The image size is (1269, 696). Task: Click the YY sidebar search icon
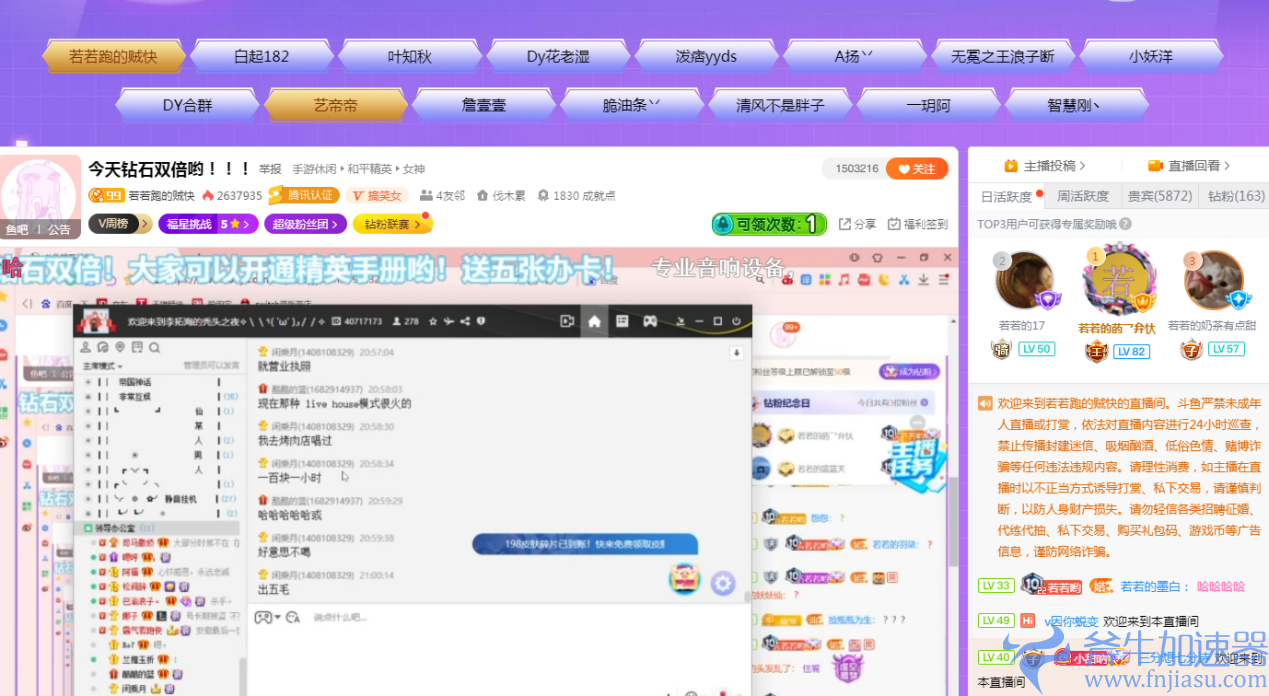point(155,347)
